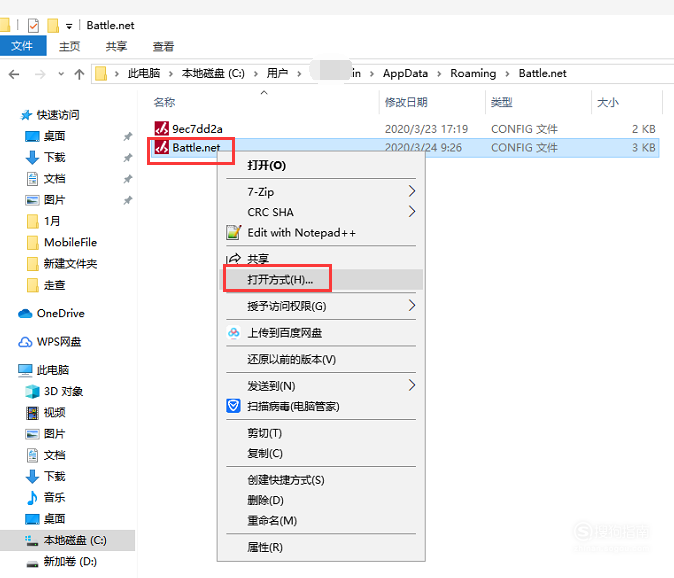This screenshot has height=578, width=674.
Task: Click the OneDrive cloud icon
Action: point(25,313)
